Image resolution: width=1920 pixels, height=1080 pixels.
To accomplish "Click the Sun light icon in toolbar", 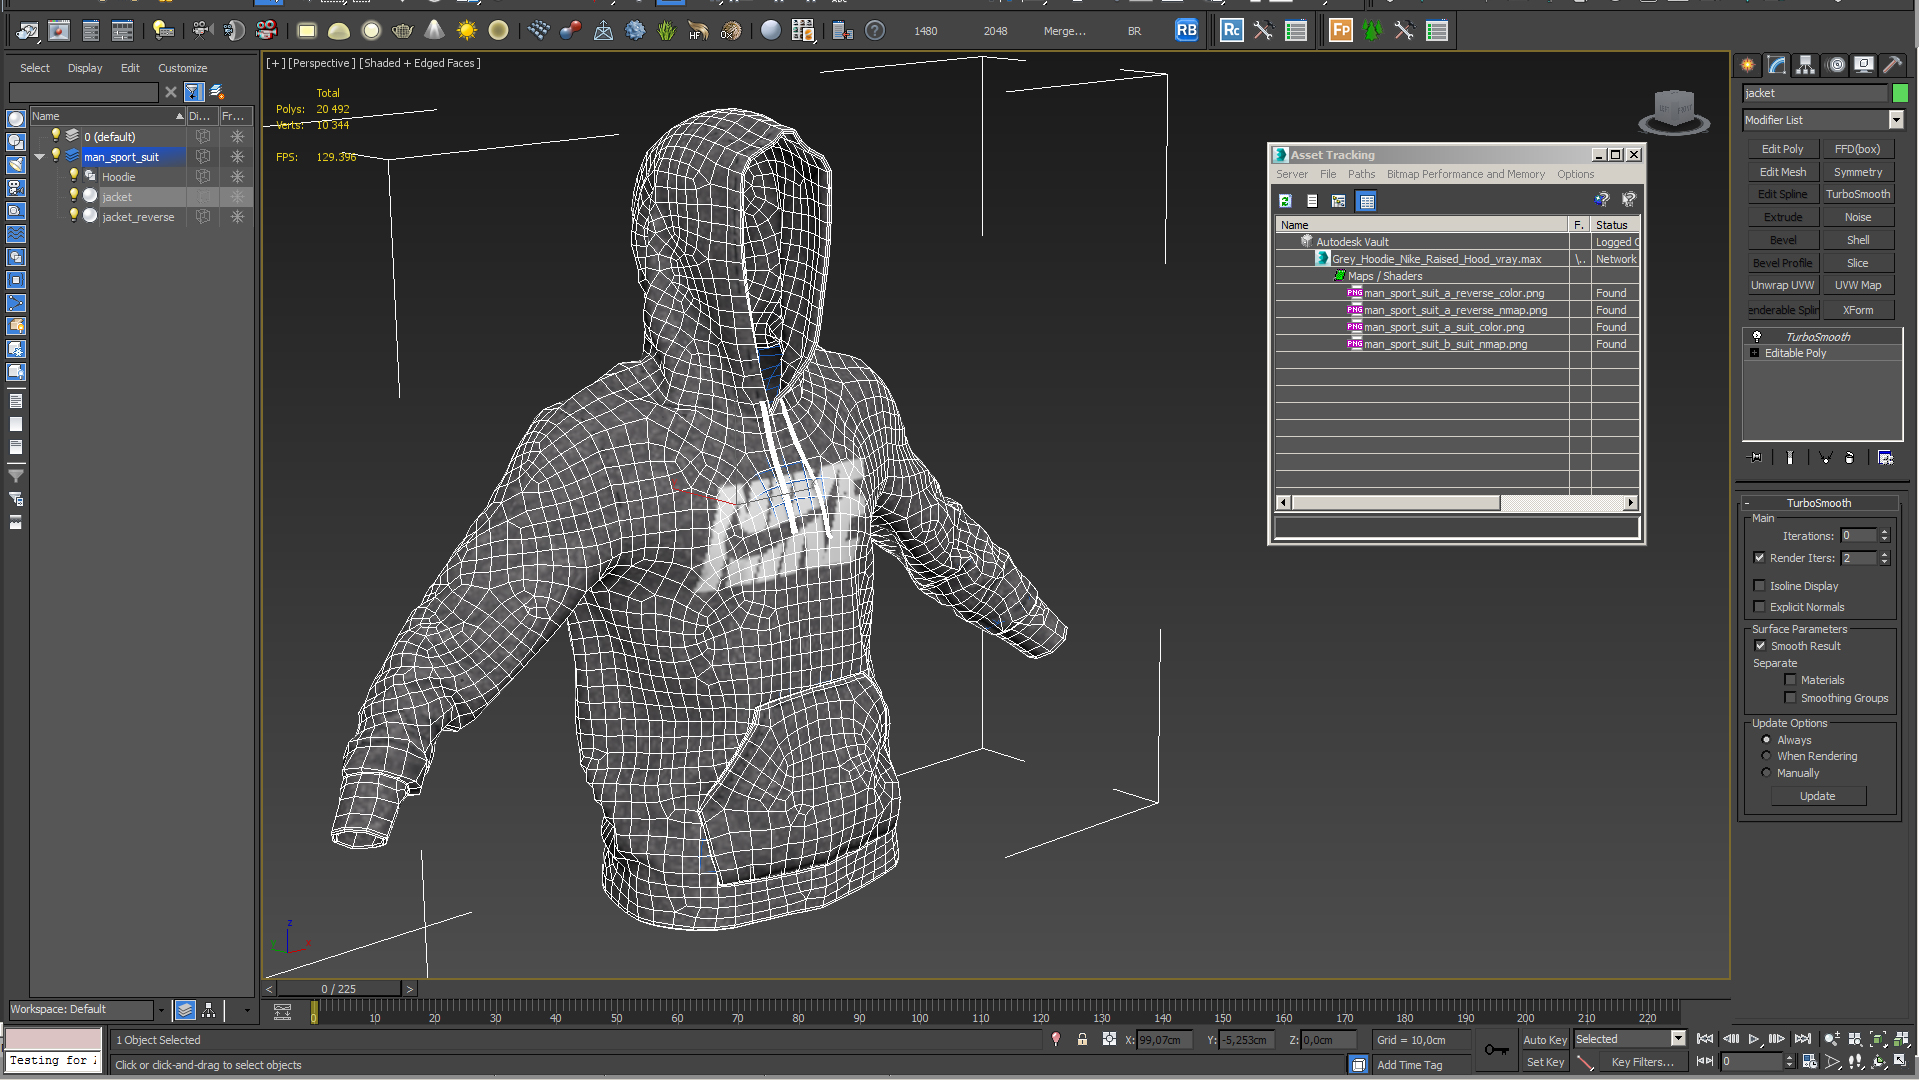I will 467,31.
